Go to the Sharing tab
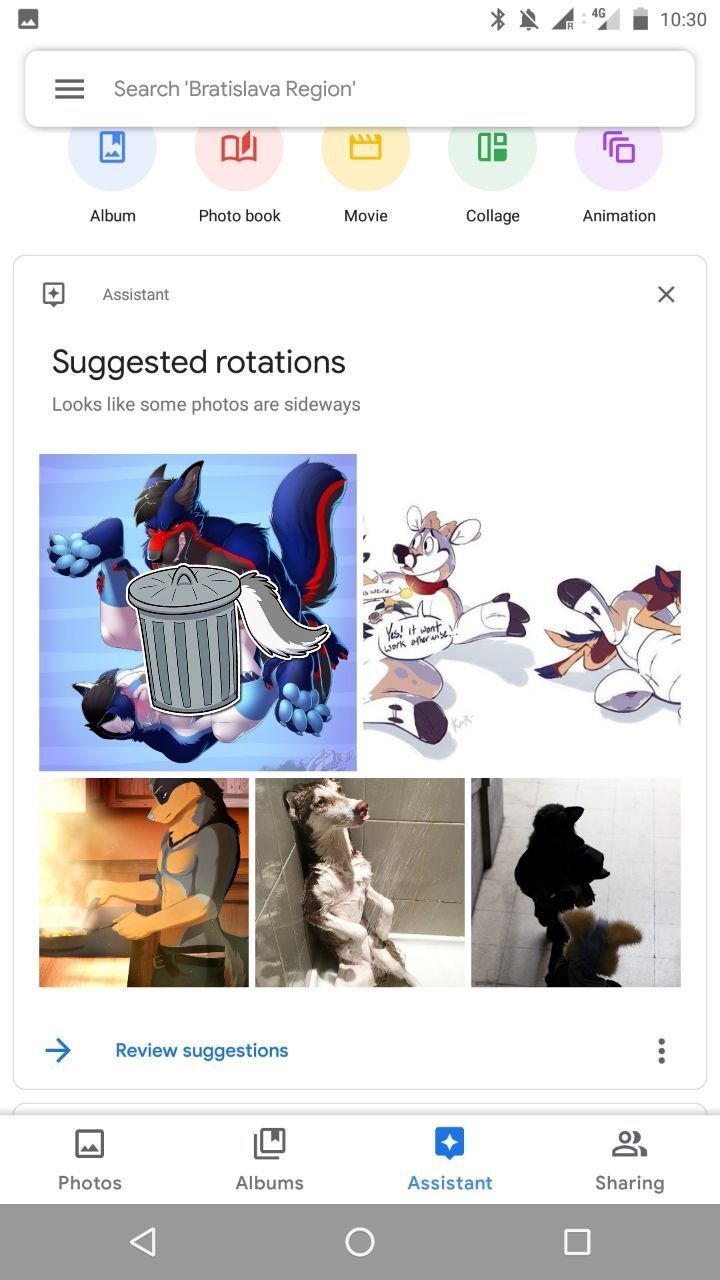The width and height of the screenshot is (720, 1280). click(630, 1159)
